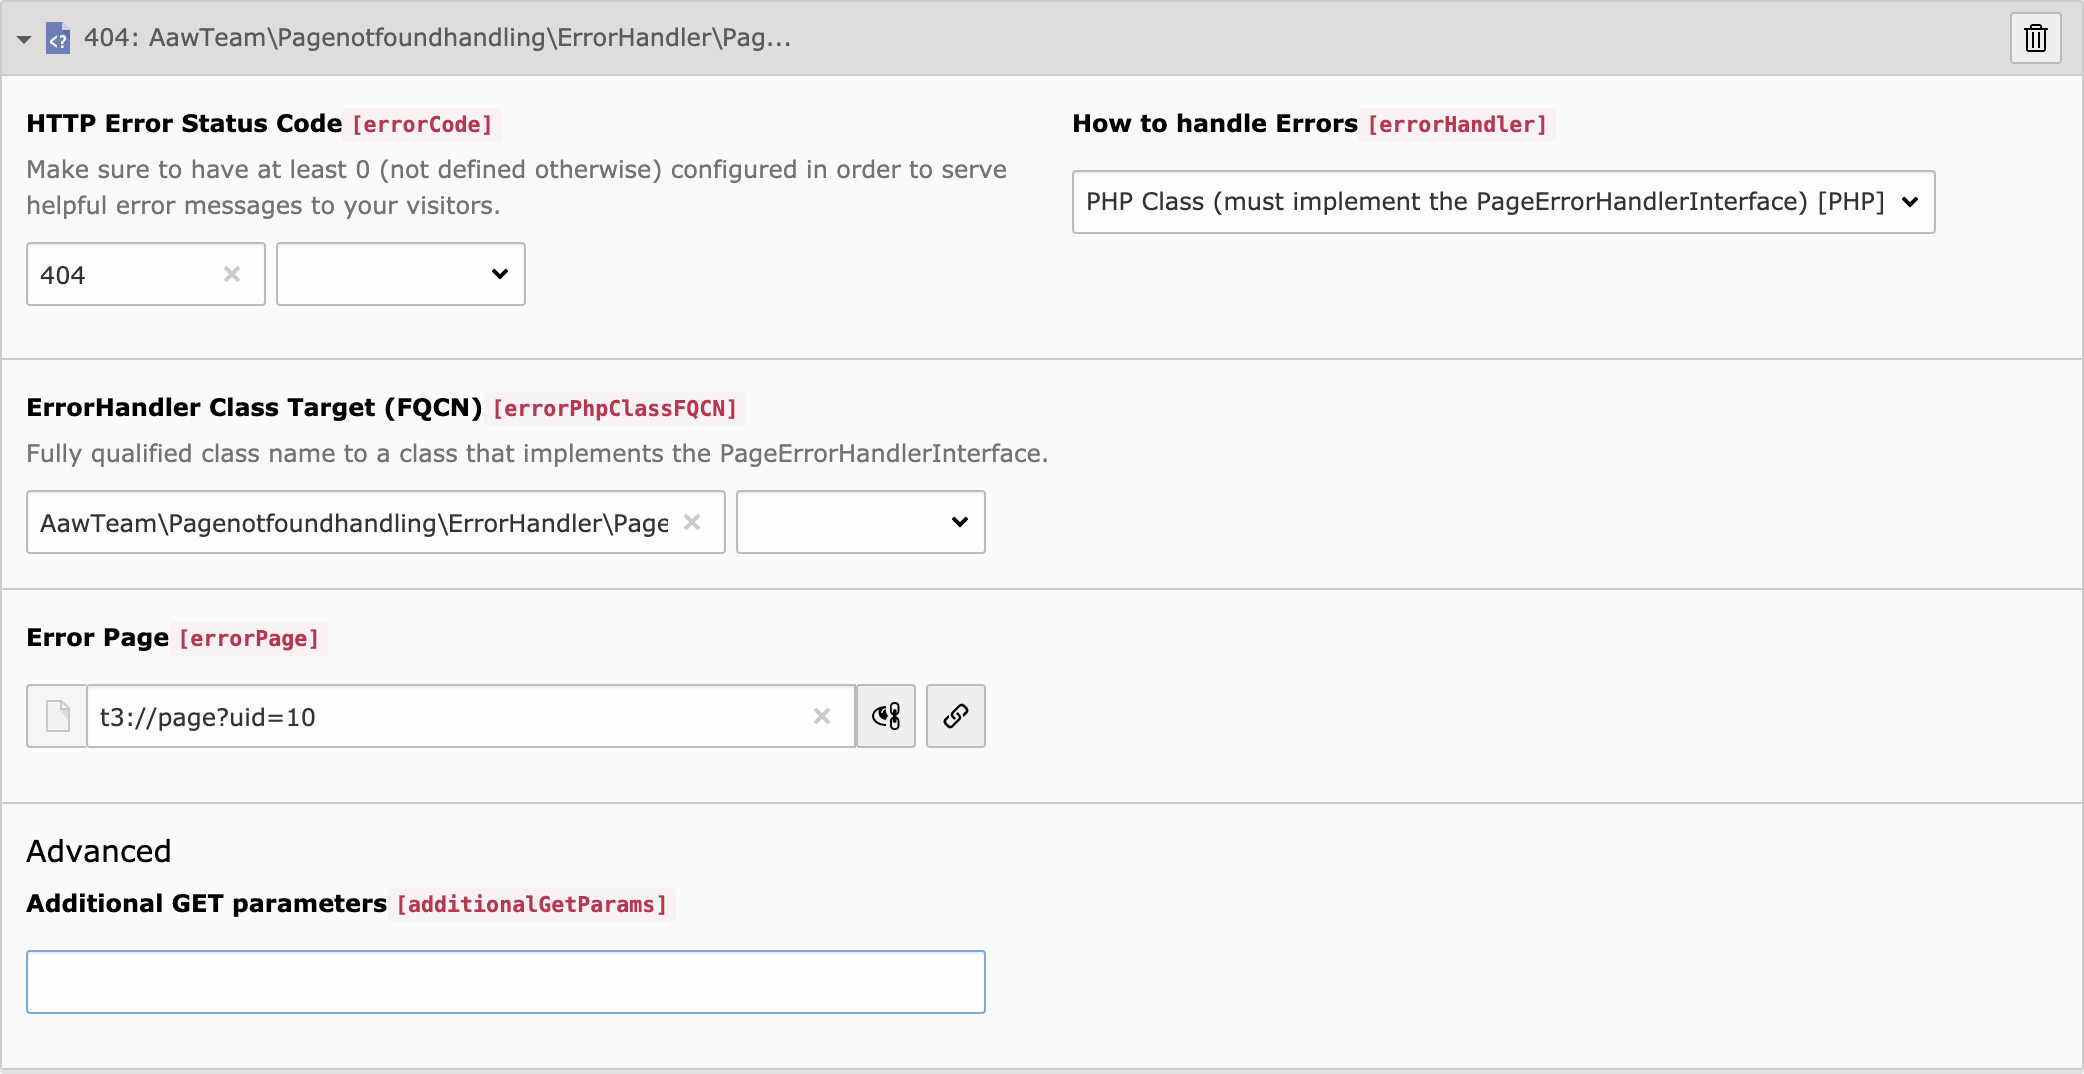Click the HTTP Error Status Code label
Viewport: 2084px width, 1074px height.
point(184,124)
